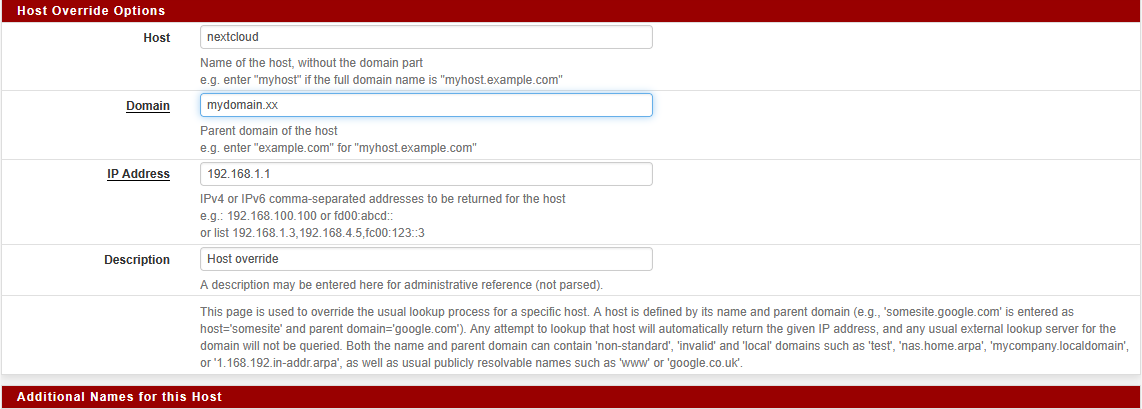
Task: Click the Host Override Options header
Action: [x=91, y=10]
